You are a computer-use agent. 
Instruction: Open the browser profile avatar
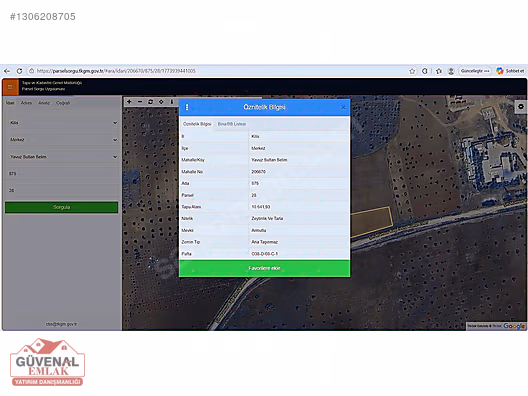451,71
